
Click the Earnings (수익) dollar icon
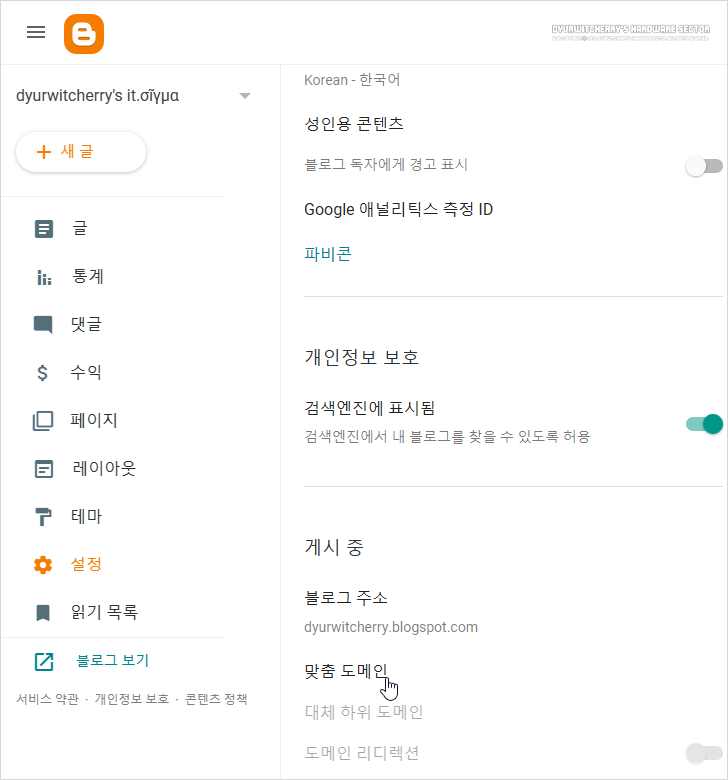[x=43, y=373]
